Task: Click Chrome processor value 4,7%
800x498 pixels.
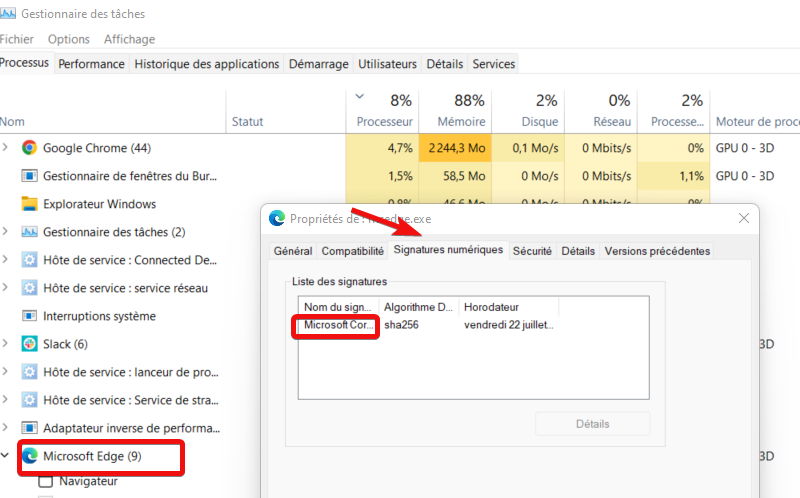Action: coord(382,148)
